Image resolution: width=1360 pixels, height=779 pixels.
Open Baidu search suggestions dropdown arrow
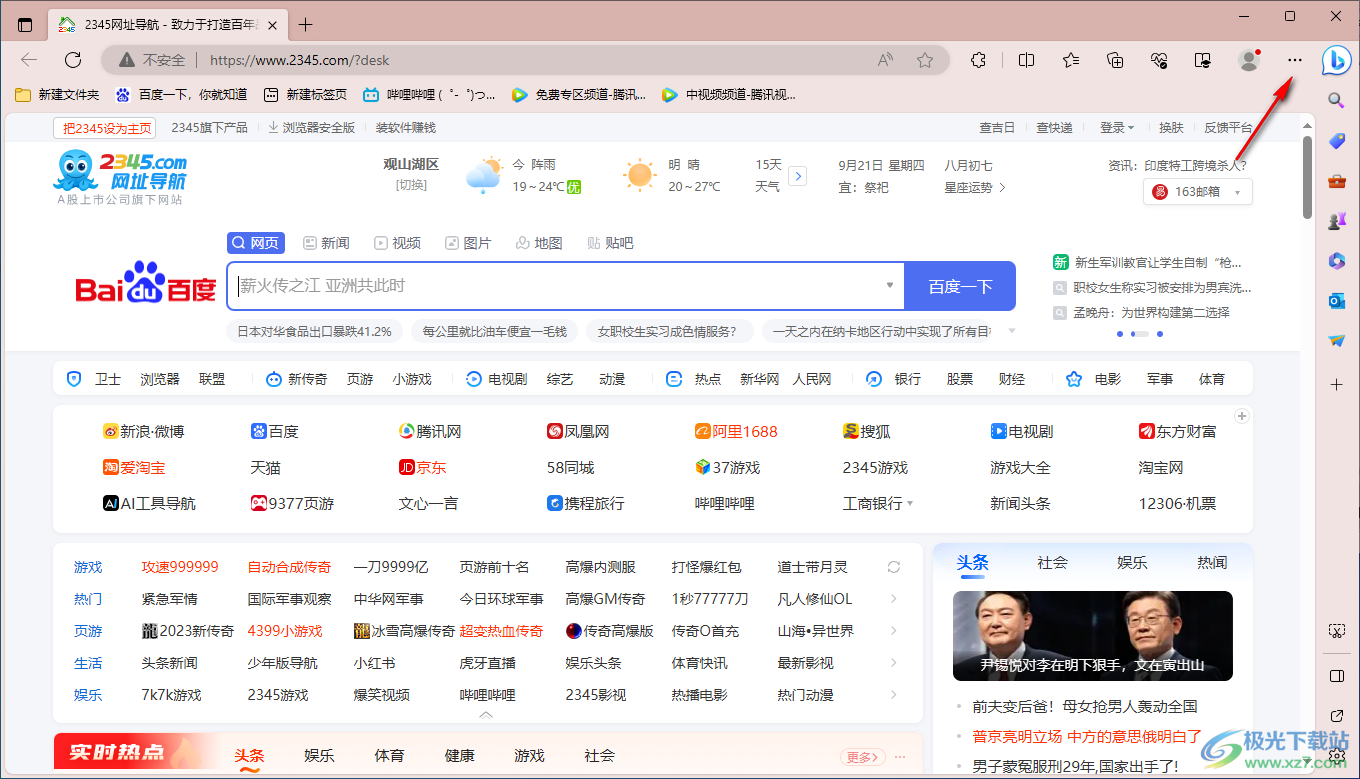pyautogui.click(x=890, y=286)
